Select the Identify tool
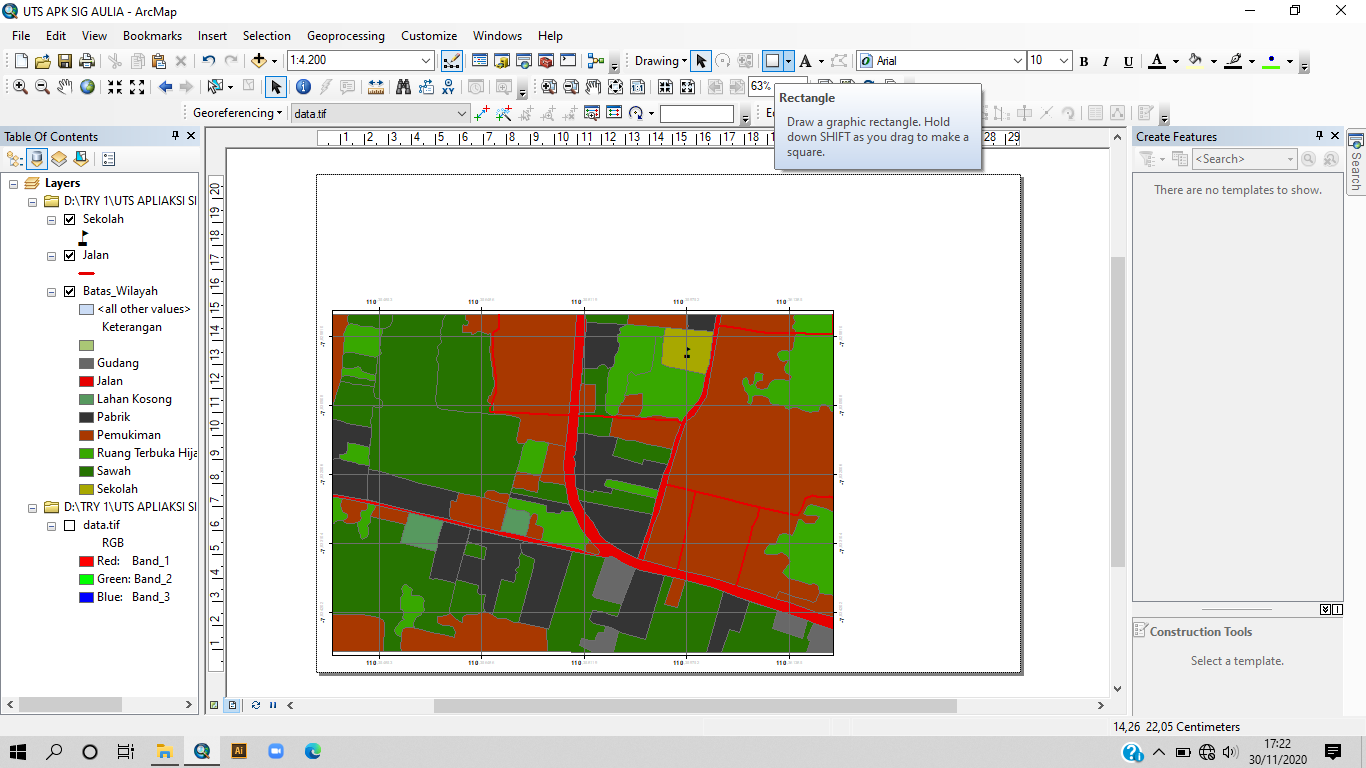1366x768 pixels. point(303,87)
